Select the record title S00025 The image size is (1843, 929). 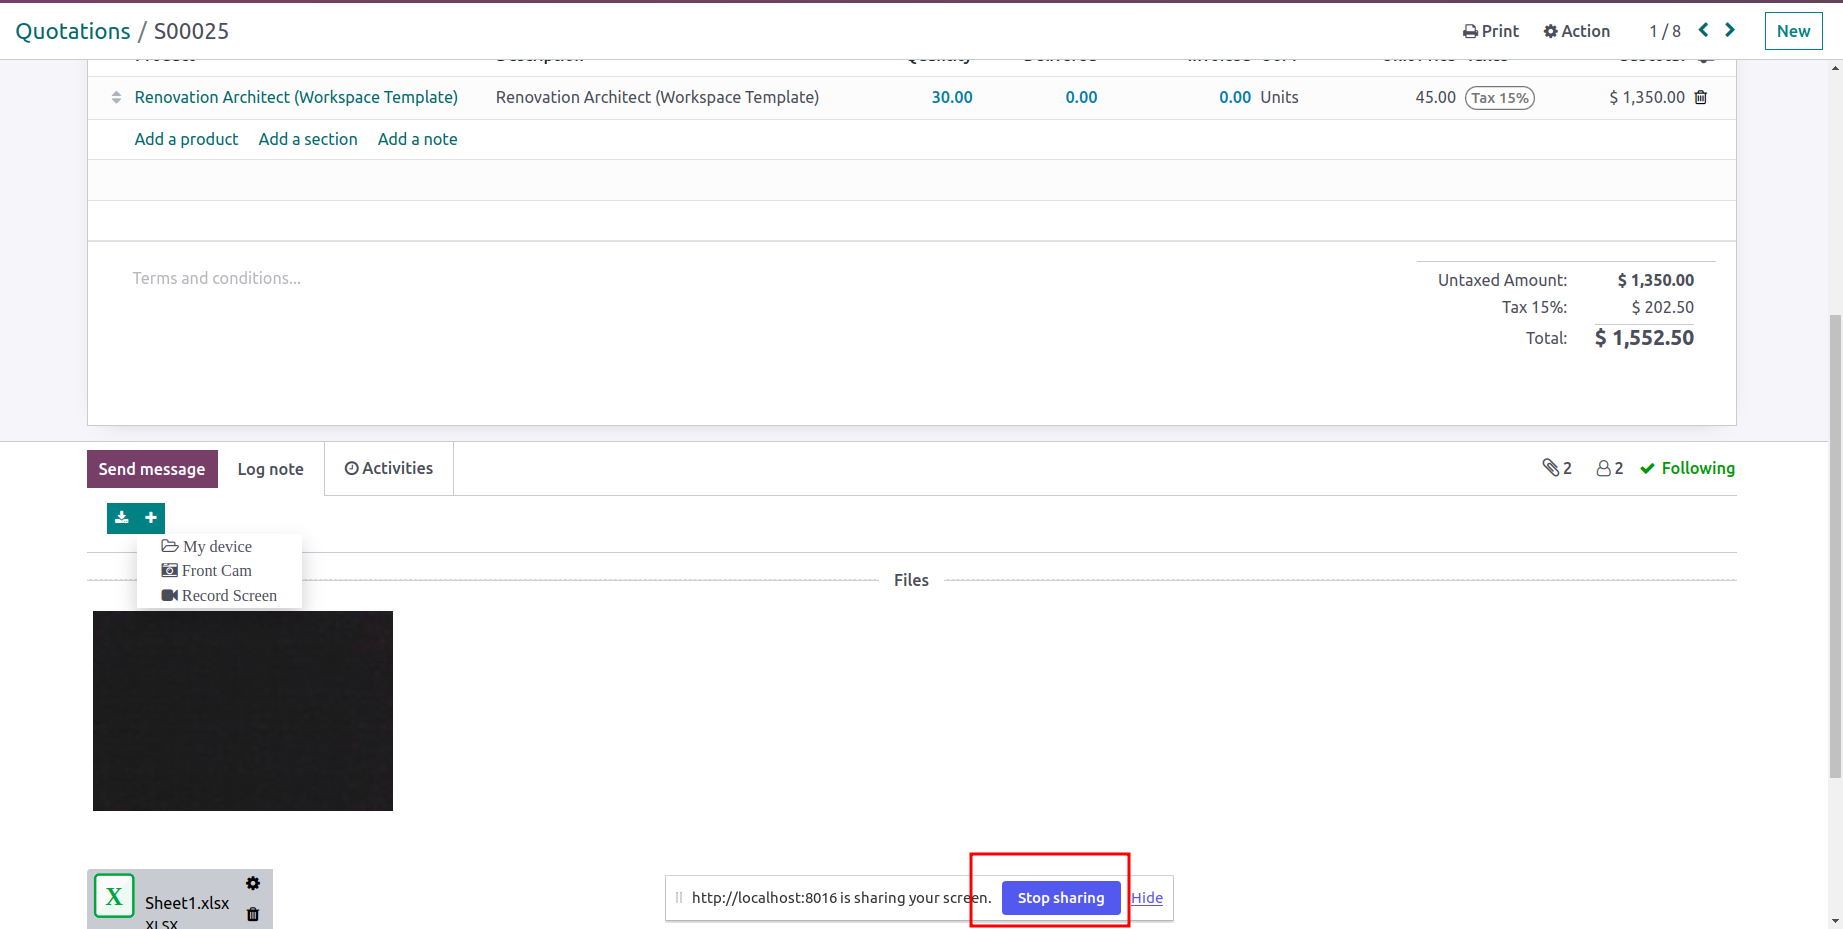point(191,31)
